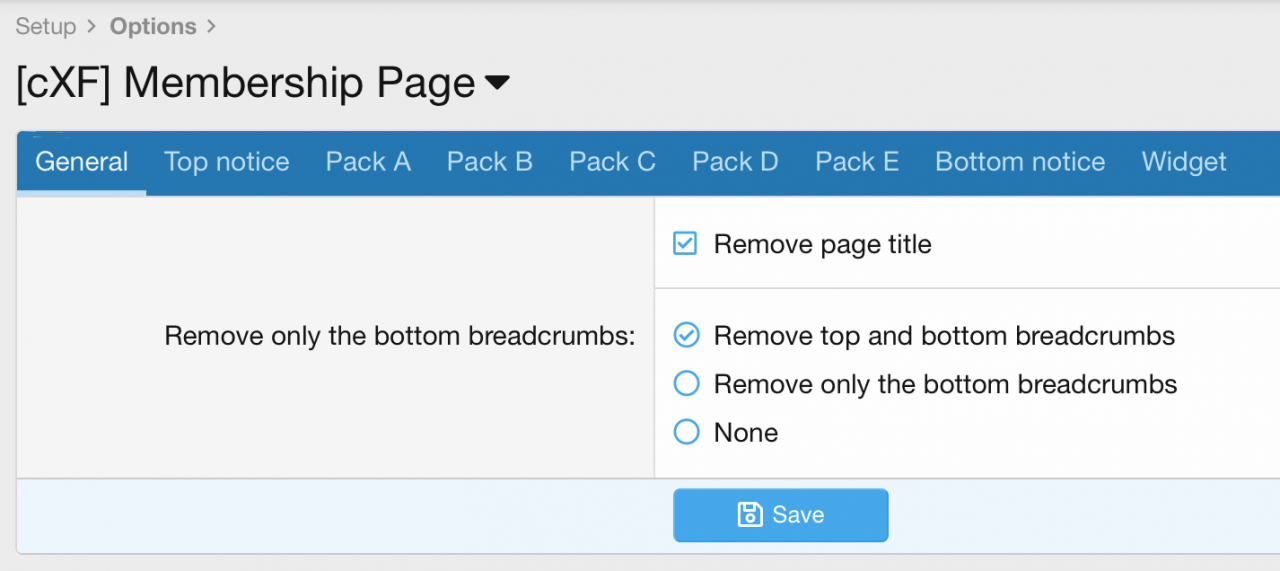Open the Pack D tab

(x=735, y=162)
